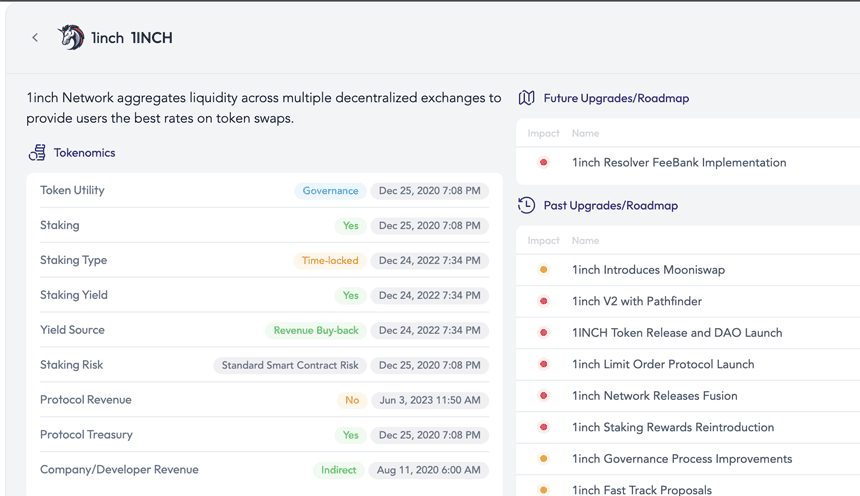The image size is (860, 496).
Task: Click the 1inch unicorn logo
Action: click(x=71, y=37)
